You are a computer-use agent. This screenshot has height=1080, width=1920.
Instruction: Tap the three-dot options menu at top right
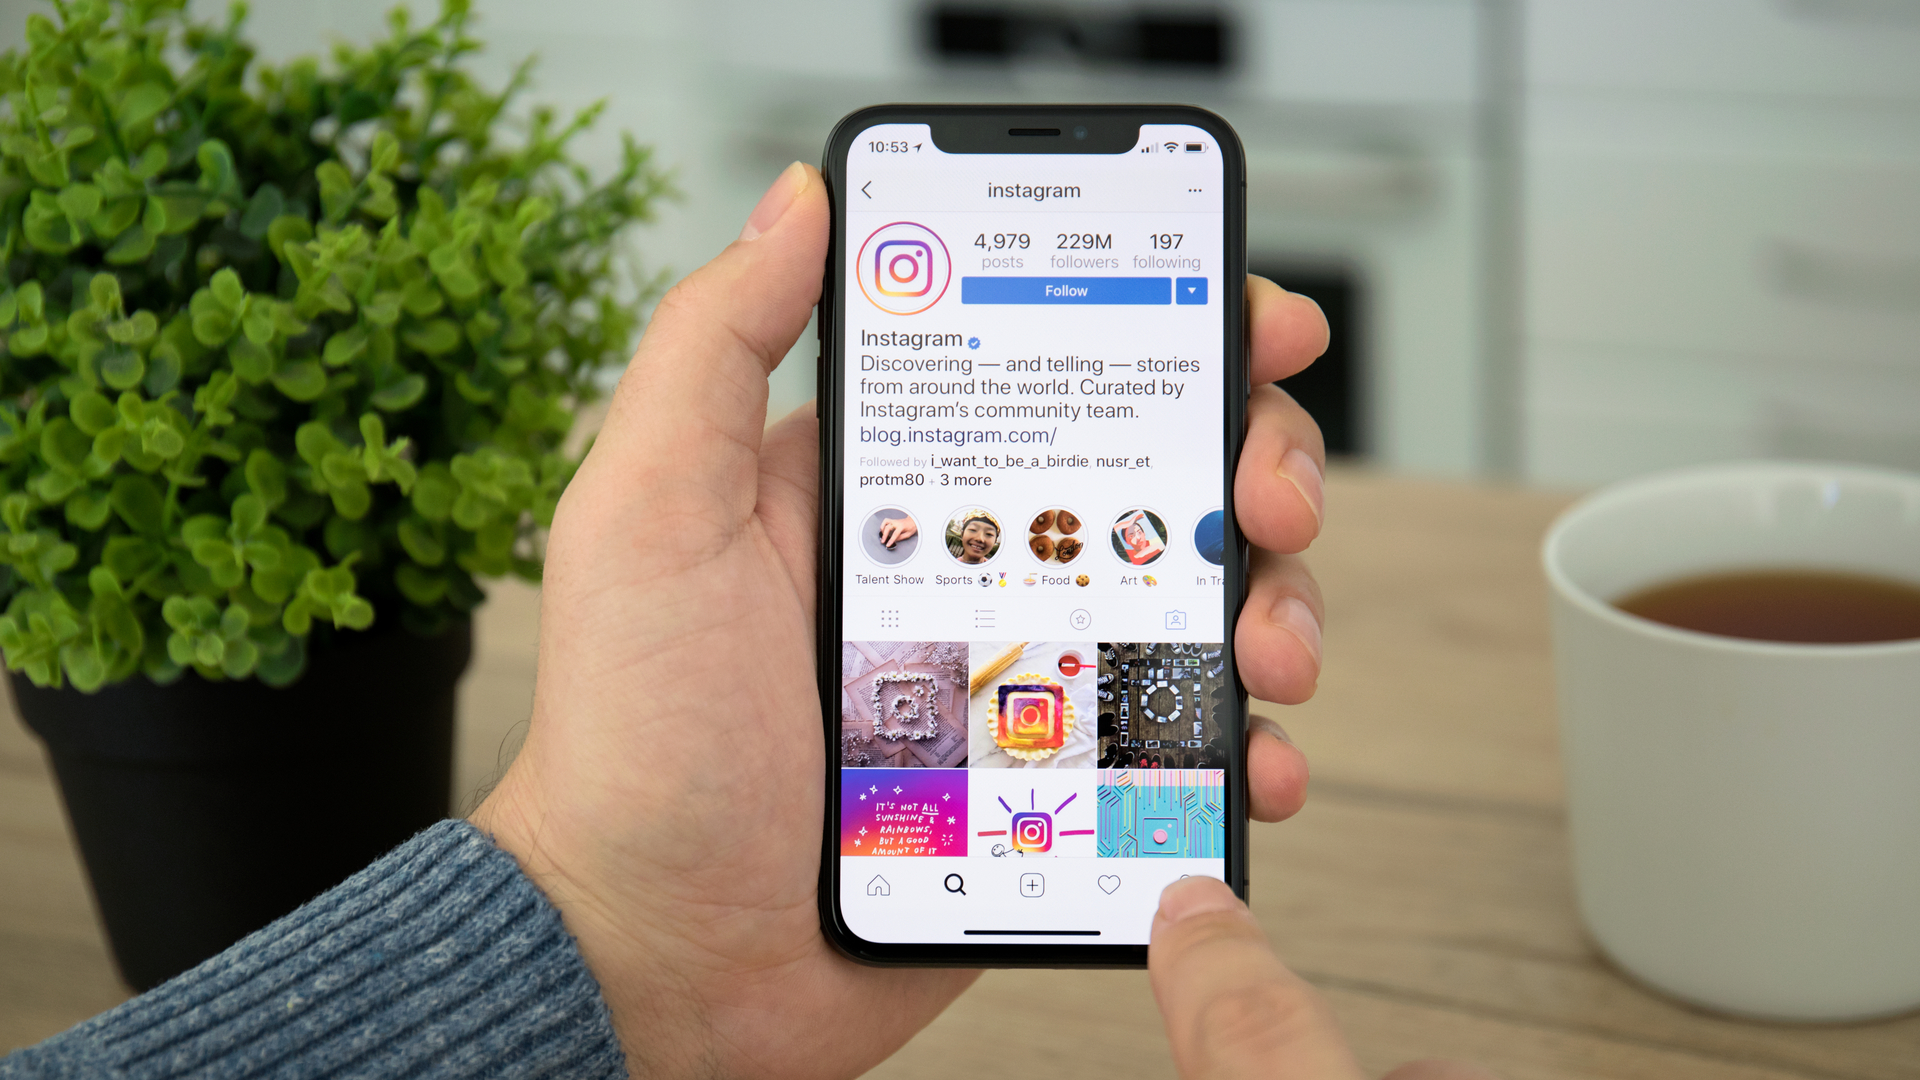(1195, 191)
